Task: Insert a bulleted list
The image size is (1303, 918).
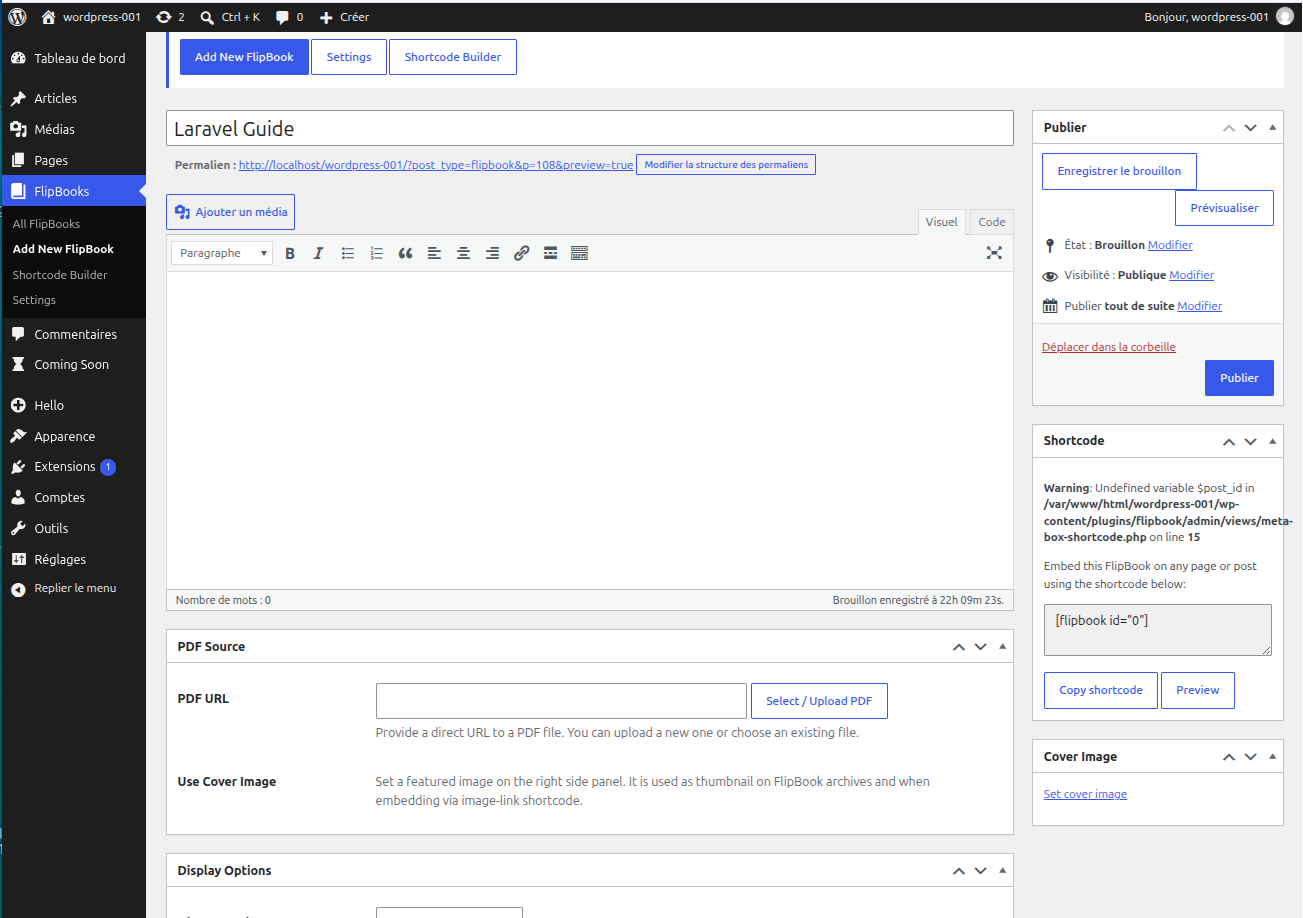Action: [348, 254]
